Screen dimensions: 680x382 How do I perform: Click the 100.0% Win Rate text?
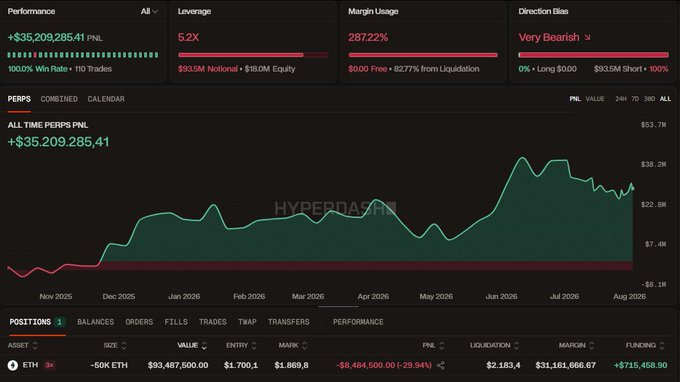coord(38,69)
